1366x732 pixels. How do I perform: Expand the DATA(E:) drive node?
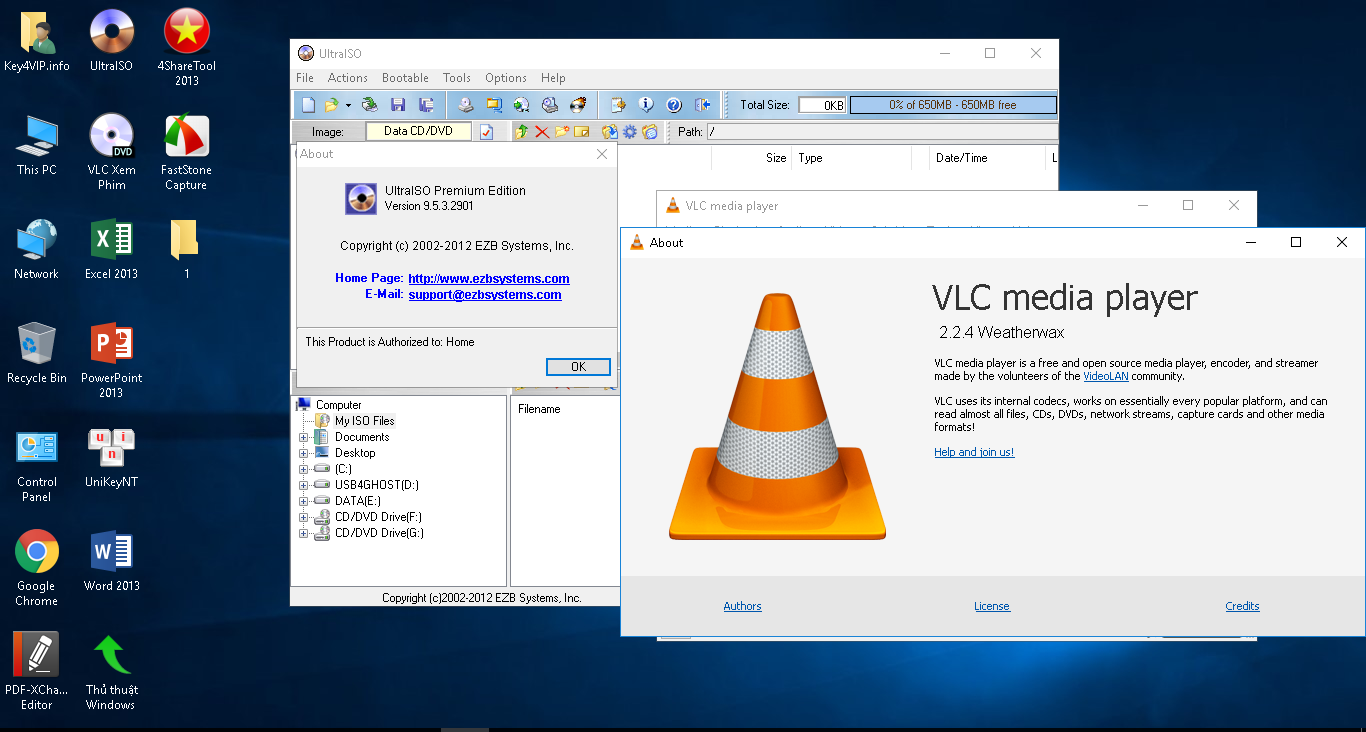tap(304, 501)
